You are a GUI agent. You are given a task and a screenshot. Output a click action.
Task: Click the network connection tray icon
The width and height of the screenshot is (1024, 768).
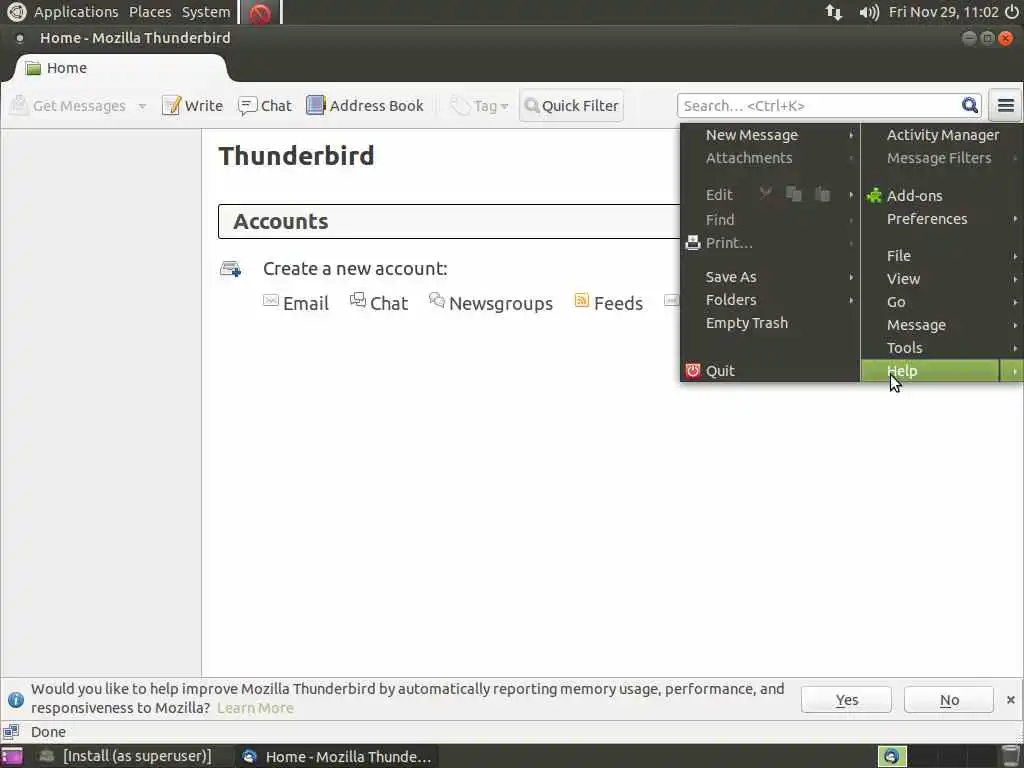pyautogui.click(x=834, y=12)
